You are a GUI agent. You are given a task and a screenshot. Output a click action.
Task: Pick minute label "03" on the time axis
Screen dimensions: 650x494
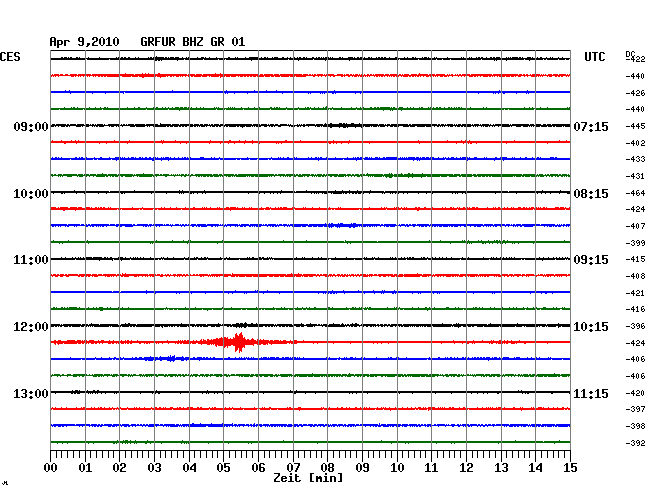154,468
